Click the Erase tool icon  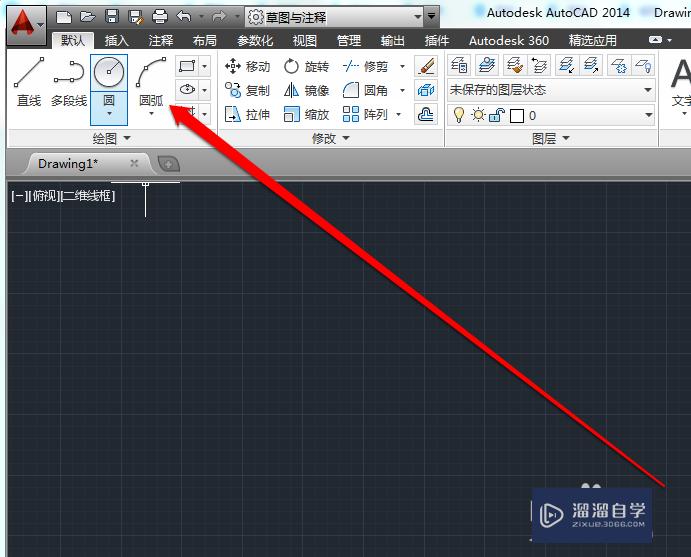(x=426, y=66)
